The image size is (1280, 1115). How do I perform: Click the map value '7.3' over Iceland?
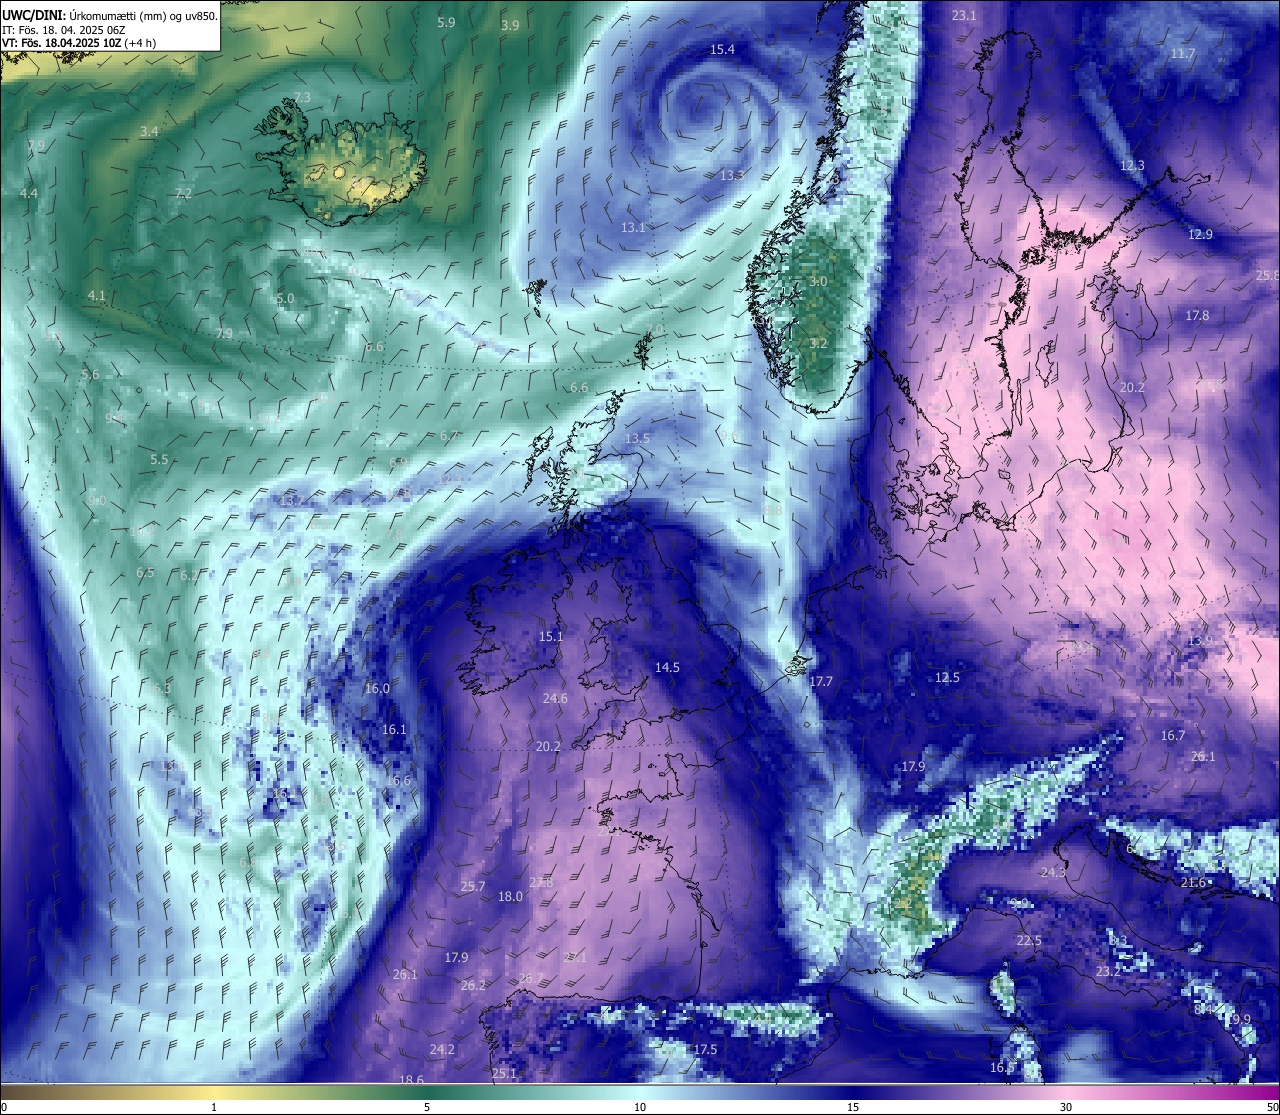point(302,97)
